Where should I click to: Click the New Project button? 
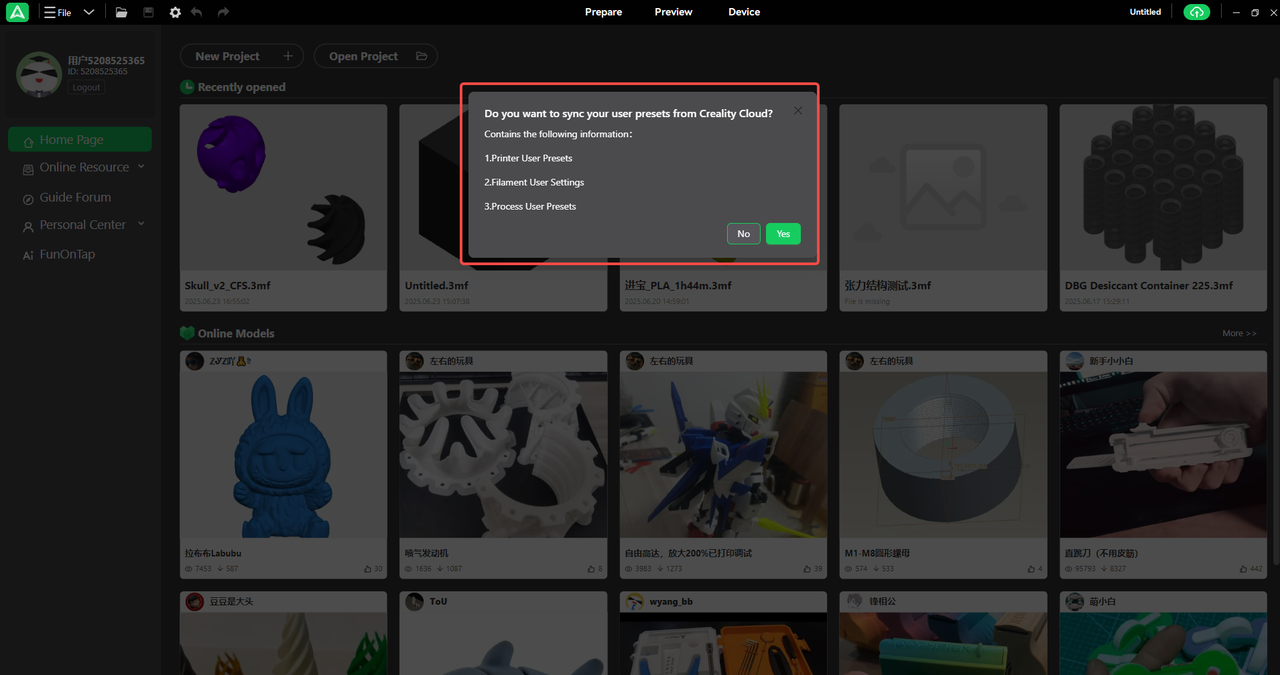(243, 56)
